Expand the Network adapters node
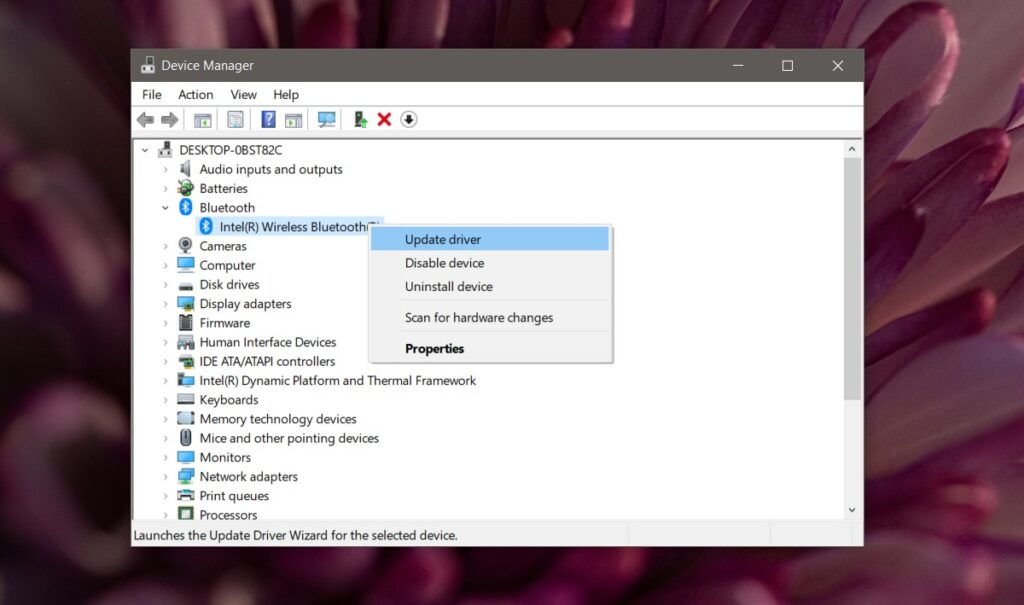This screenshot has width=1024, height=605. tap(166, 477)
